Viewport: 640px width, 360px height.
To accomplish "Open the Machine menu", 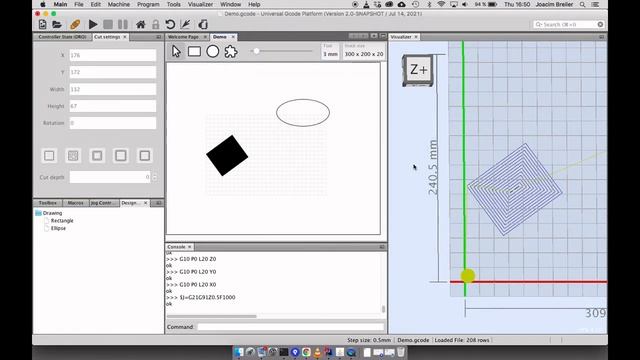I will 118,4.
